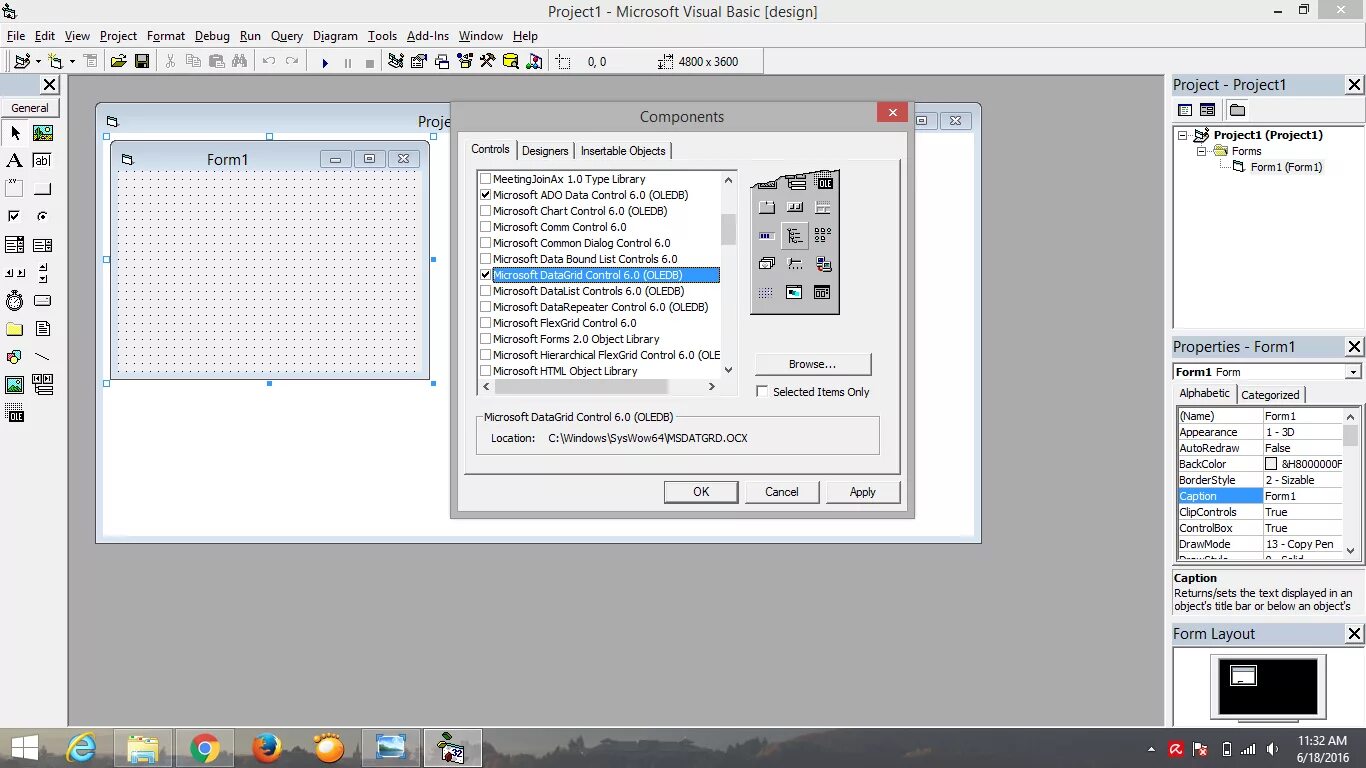Click View Object icon in Project panel
This screenshot has width=1366, height=768.
[1207, 110]
